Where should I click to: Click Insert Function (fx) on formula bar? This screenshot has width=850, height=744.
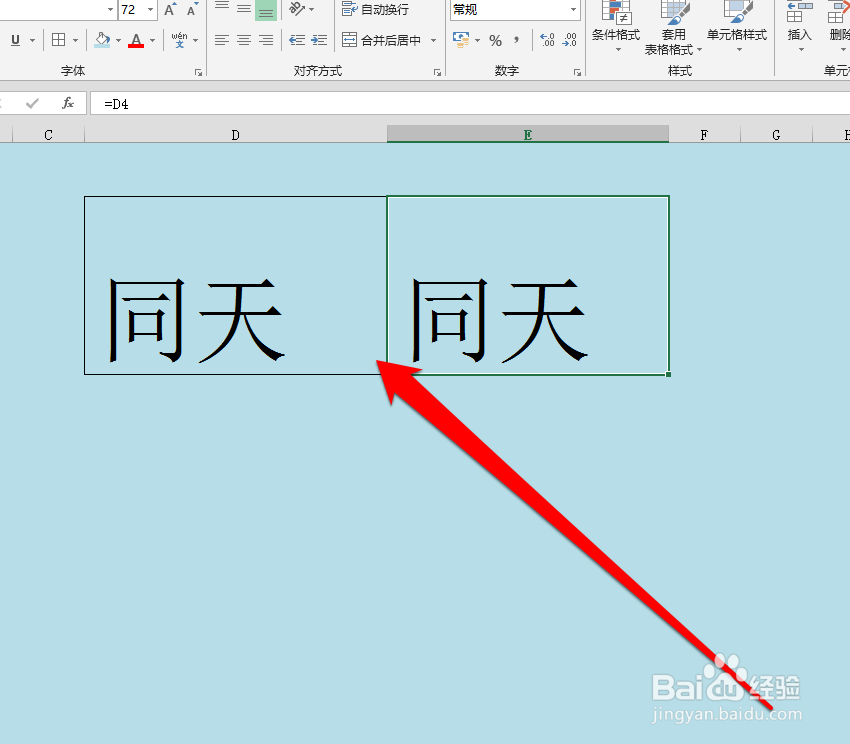[66, 103]
